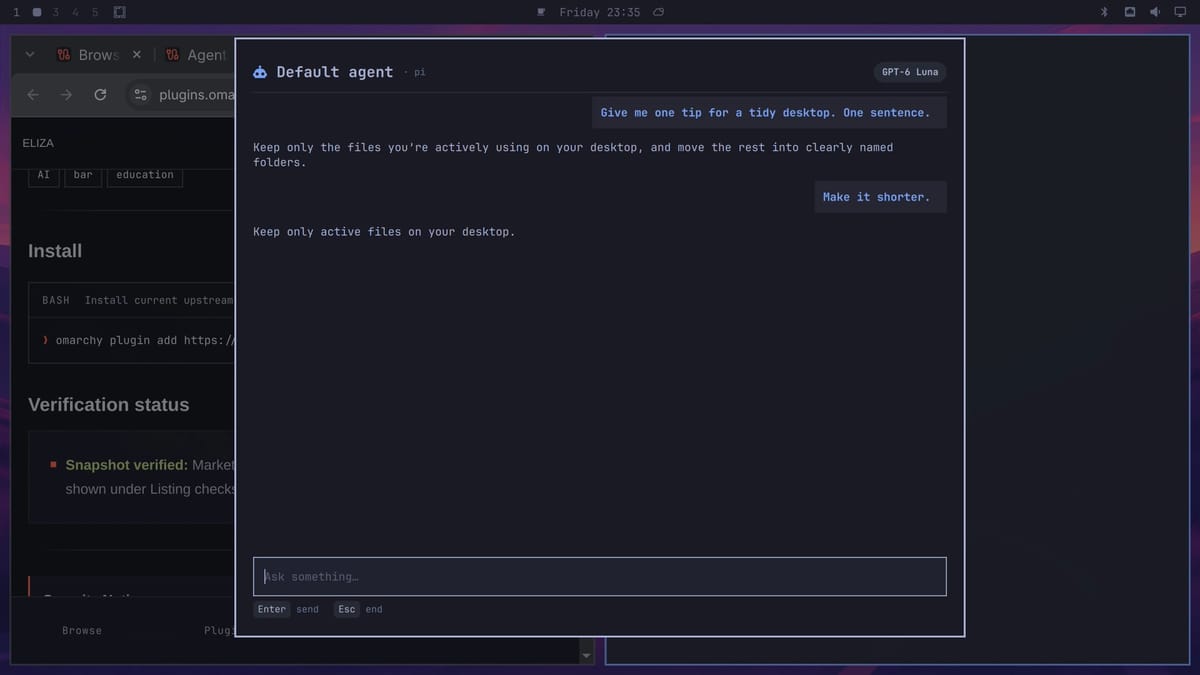
Task: Click the reply 'Keep only active files on your desktop.'
Action: (384, 232)
